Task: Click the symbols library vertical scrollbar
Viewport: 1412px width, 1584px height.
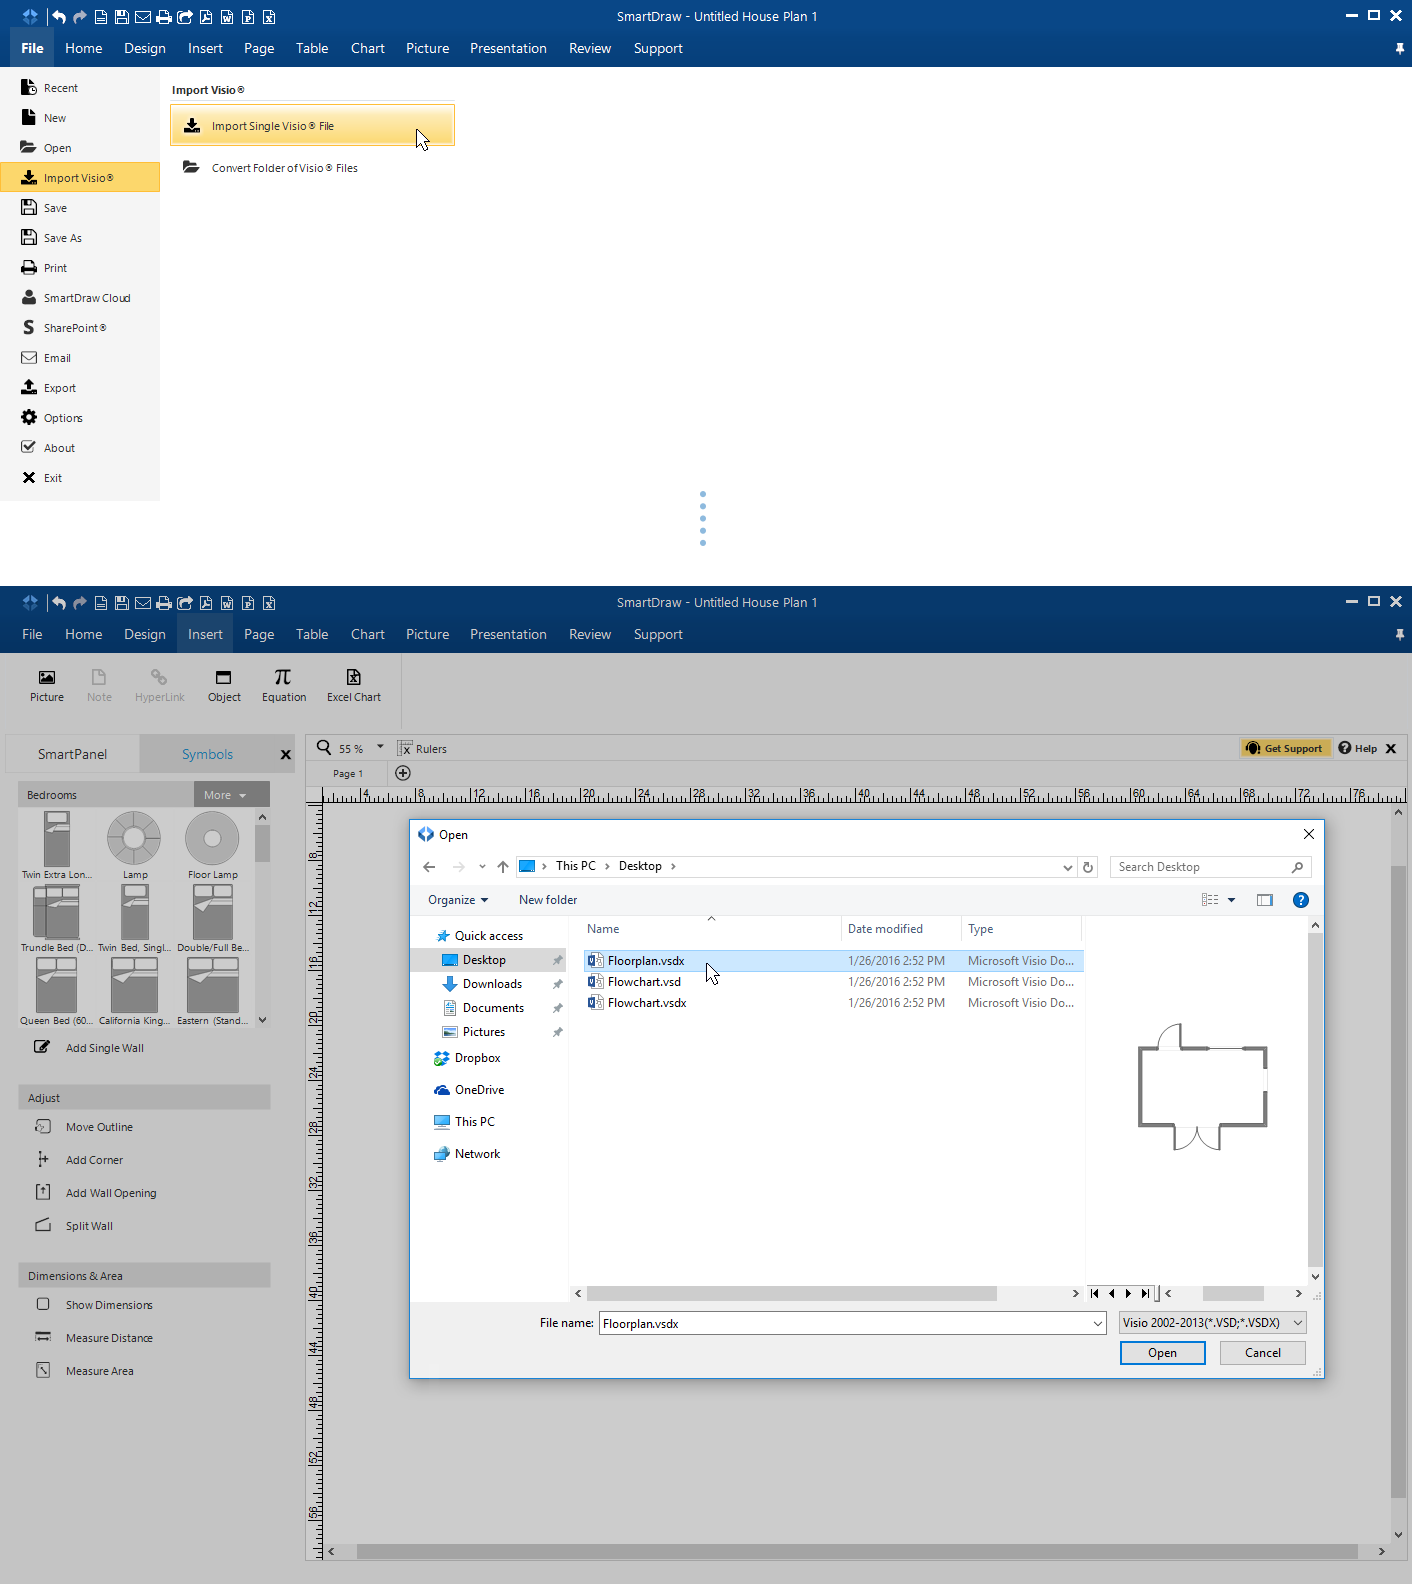Action: pyautogui.click(x=262, y=843)
